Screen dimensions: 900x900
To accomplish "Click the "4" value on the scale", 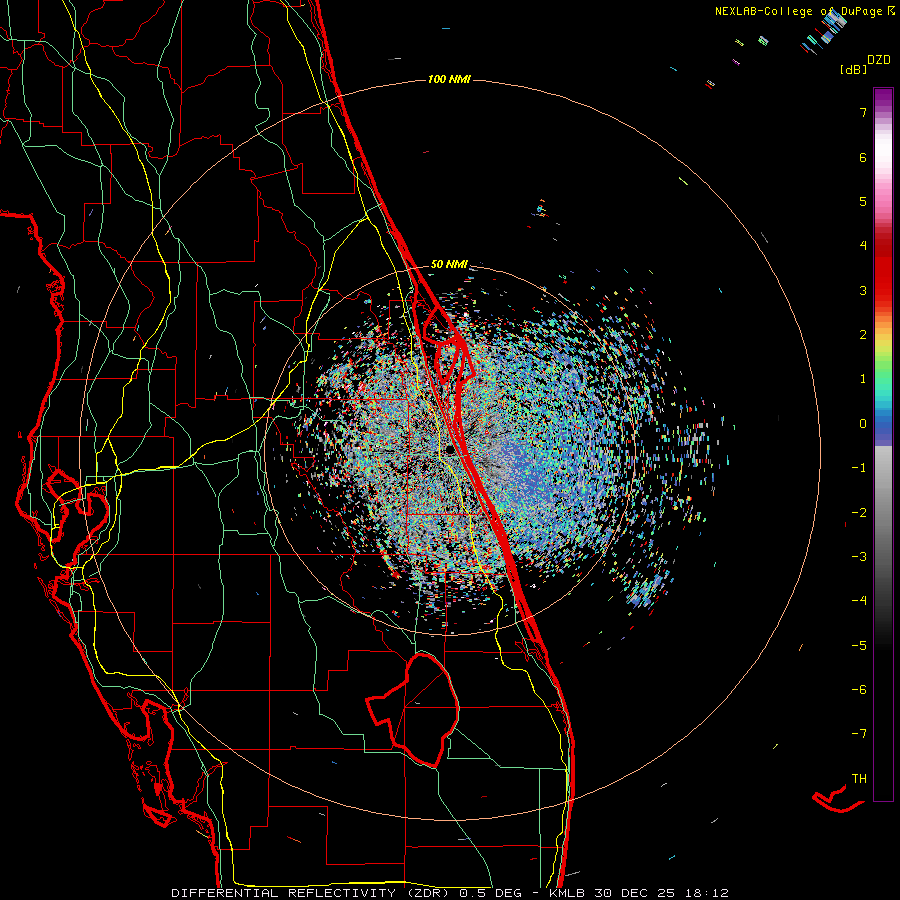I will coord(863,246).
